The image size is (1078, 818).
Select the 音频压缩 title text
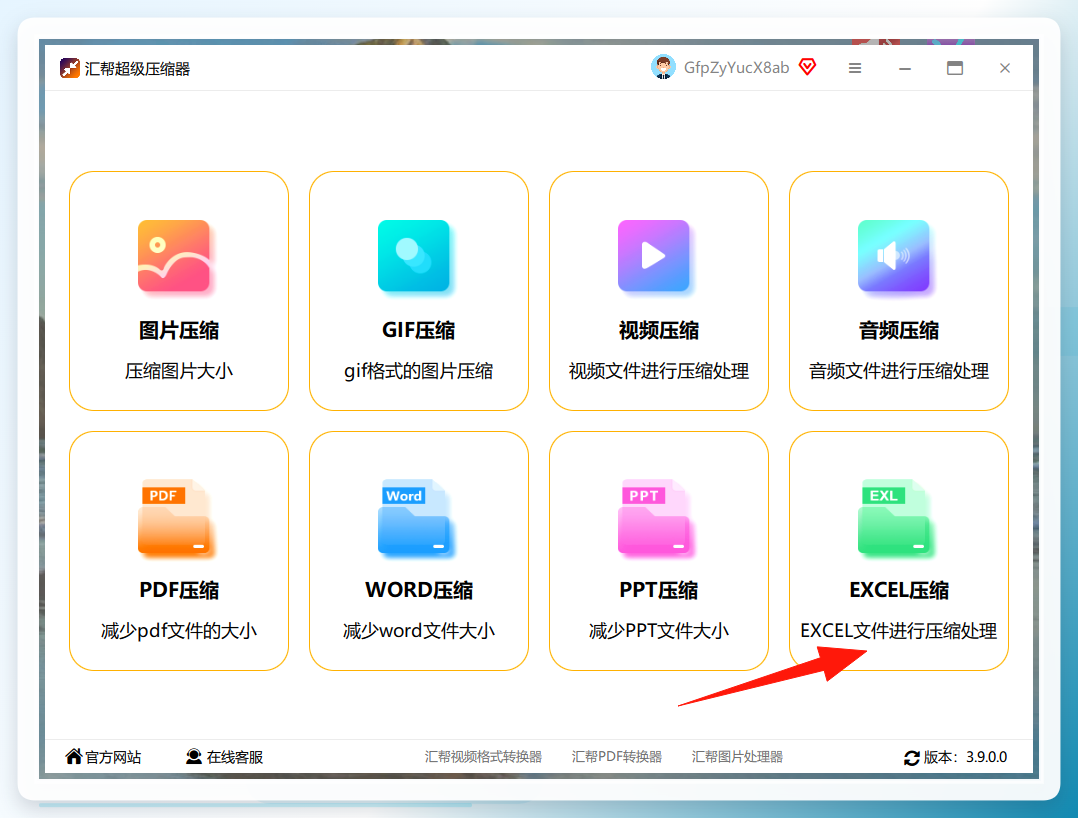(899, 331)
